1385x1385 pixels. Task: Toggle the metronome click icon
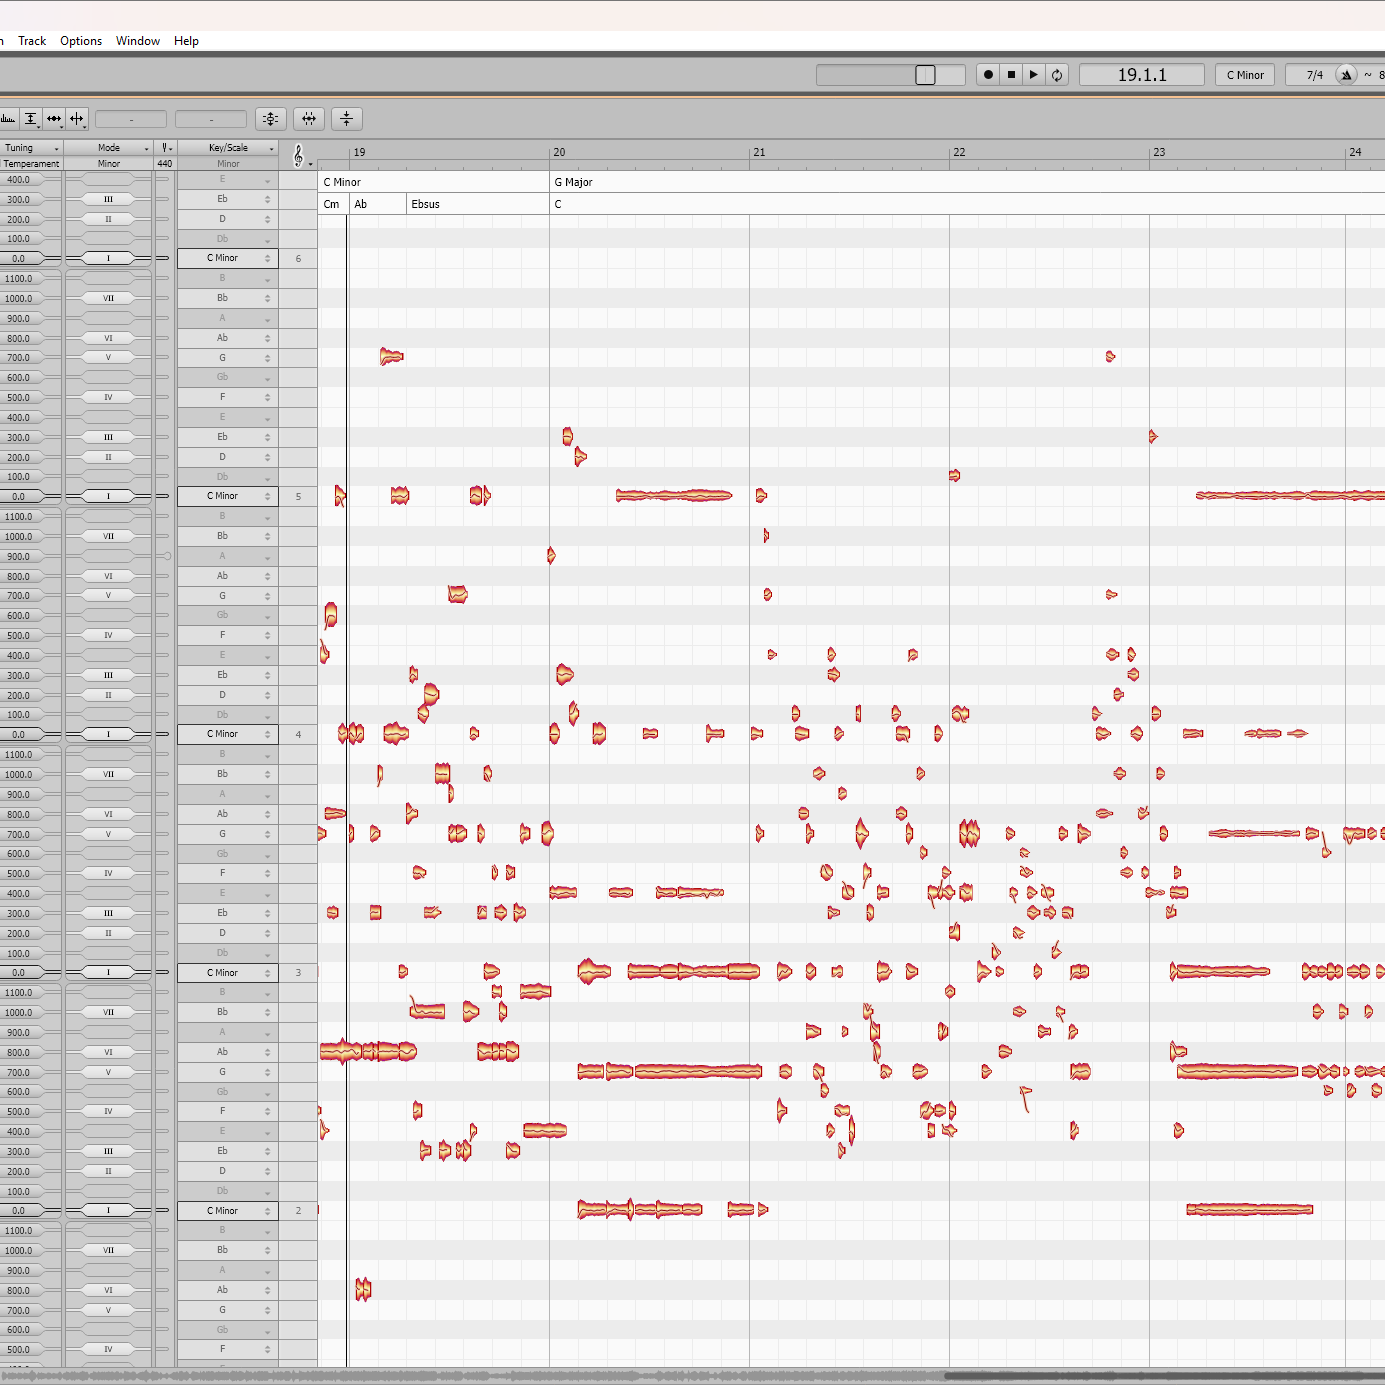pos(1346,75)
